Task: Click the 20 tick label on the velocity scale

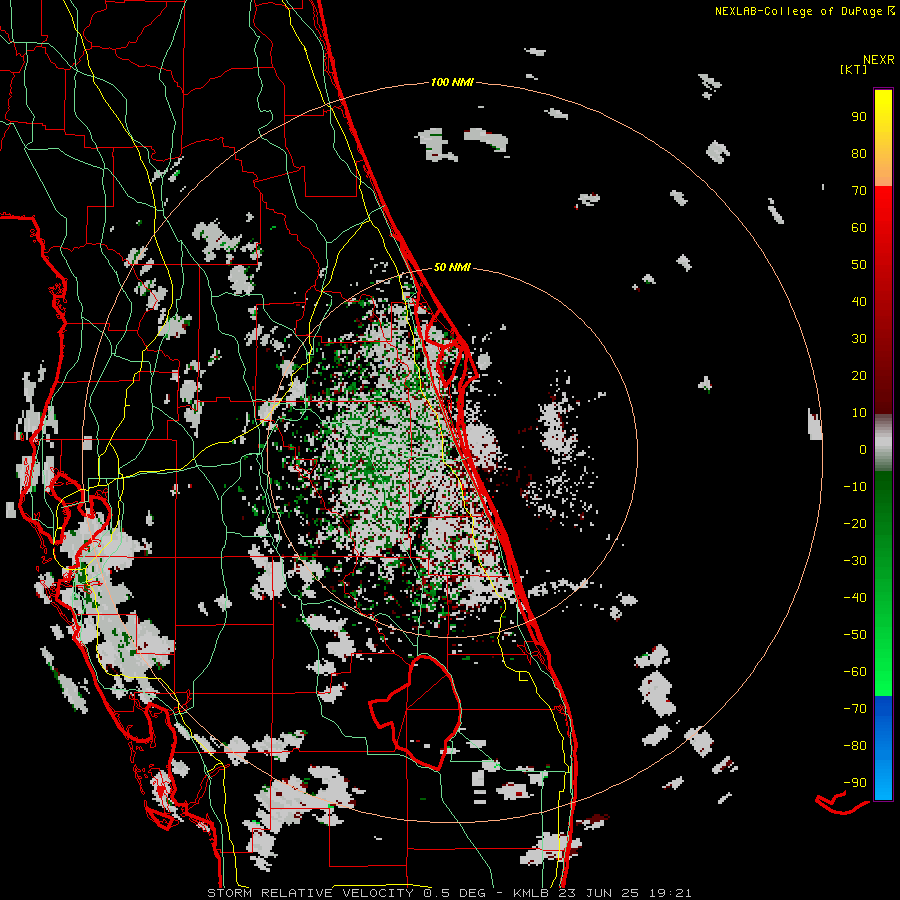Action: (859, 375)
